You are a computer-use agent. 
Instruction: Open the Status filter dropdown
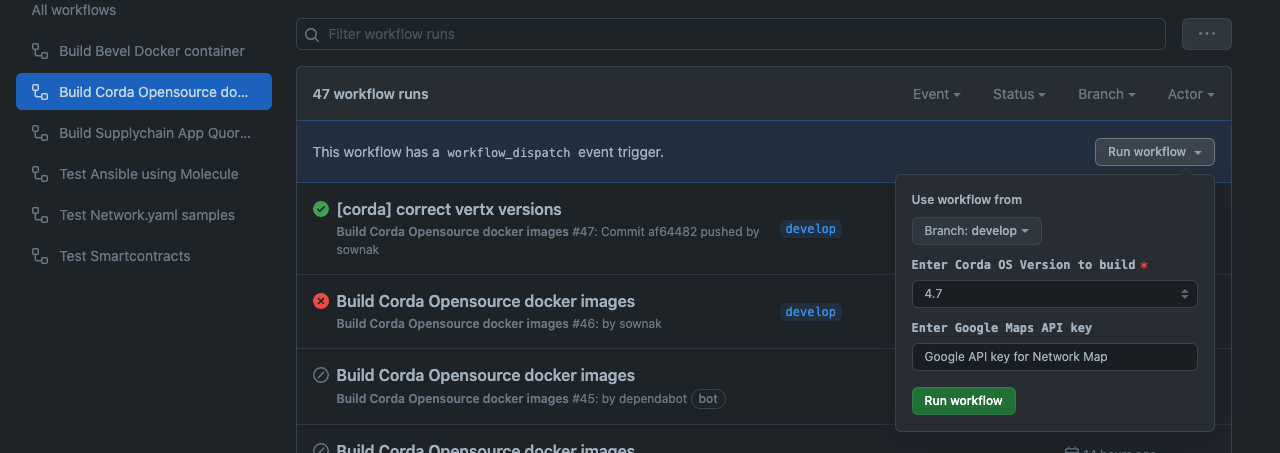1019,94
